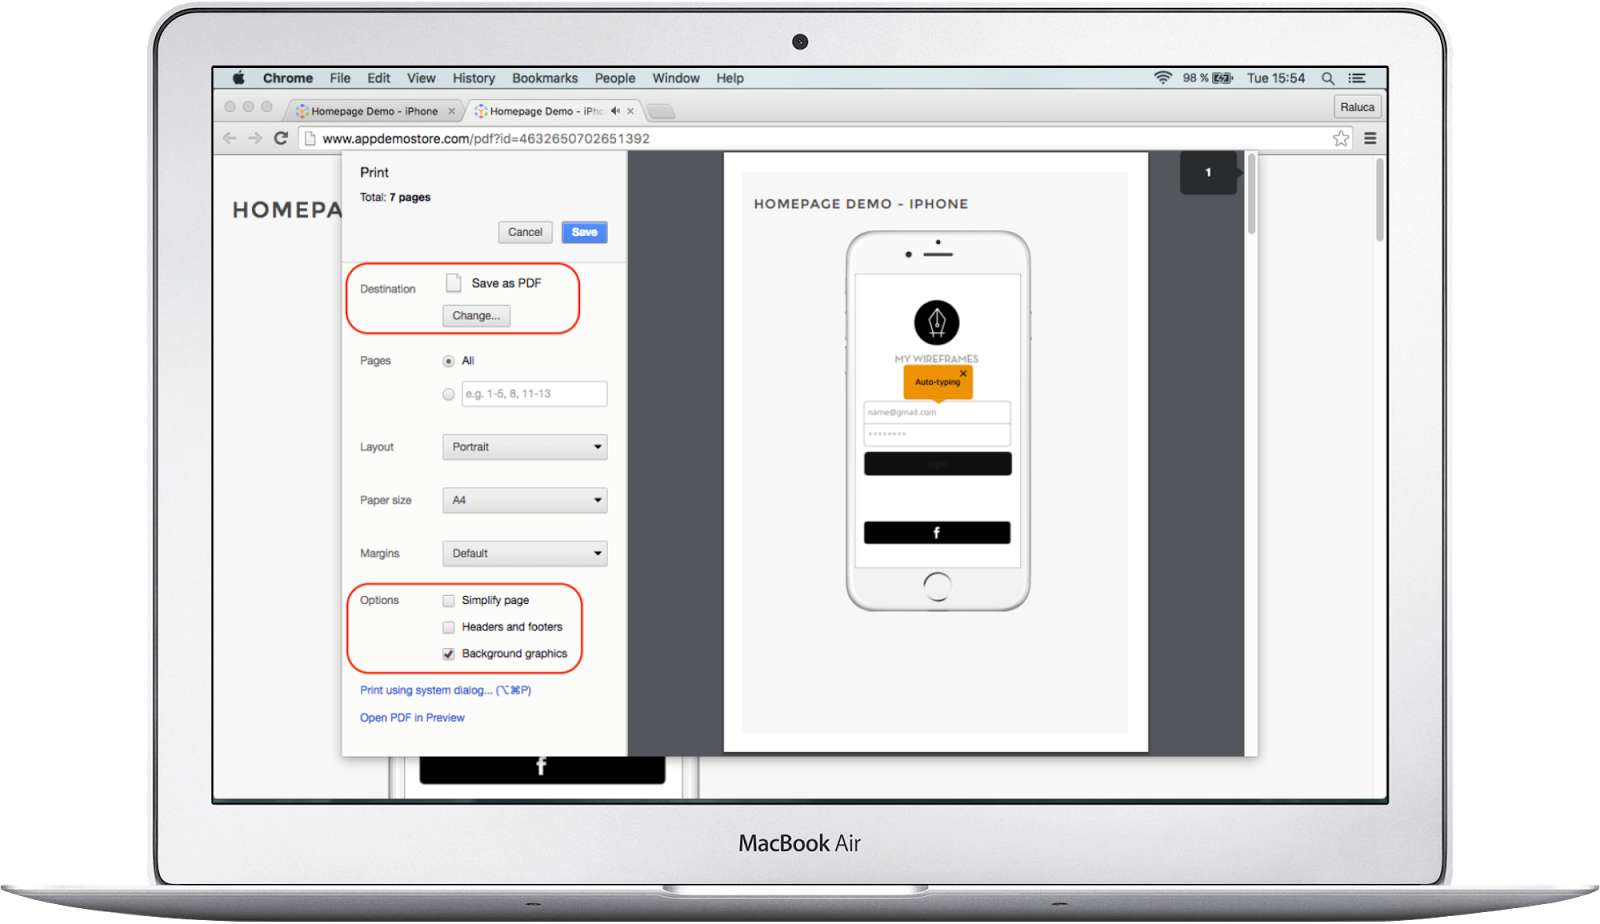Viewport: 1600px width, 924px height.
Task: Click the Save as PDF document icon
Action: tap(453, 282)
